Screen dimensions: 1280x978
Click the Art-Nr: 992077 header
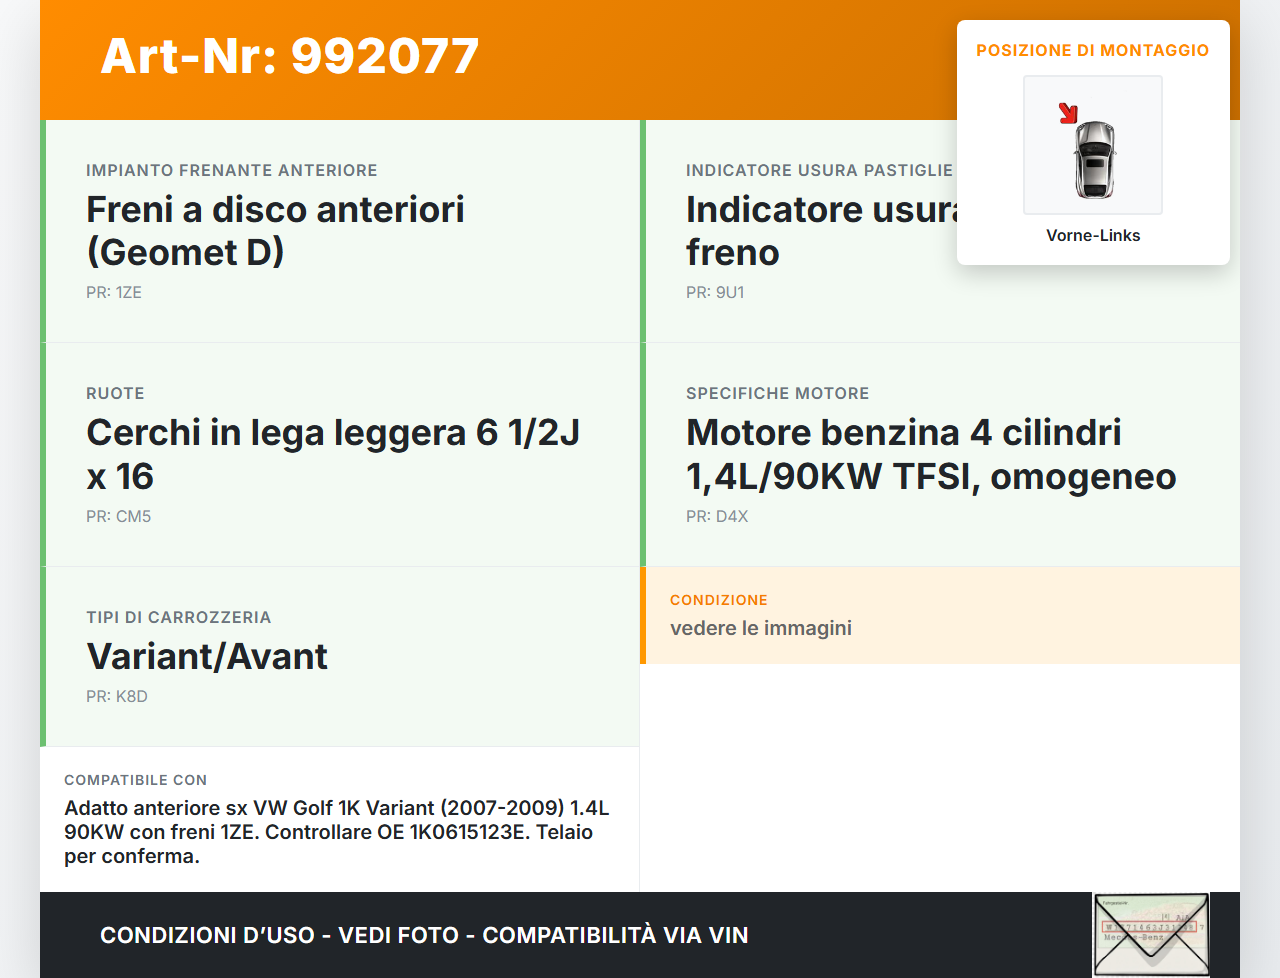290,57
